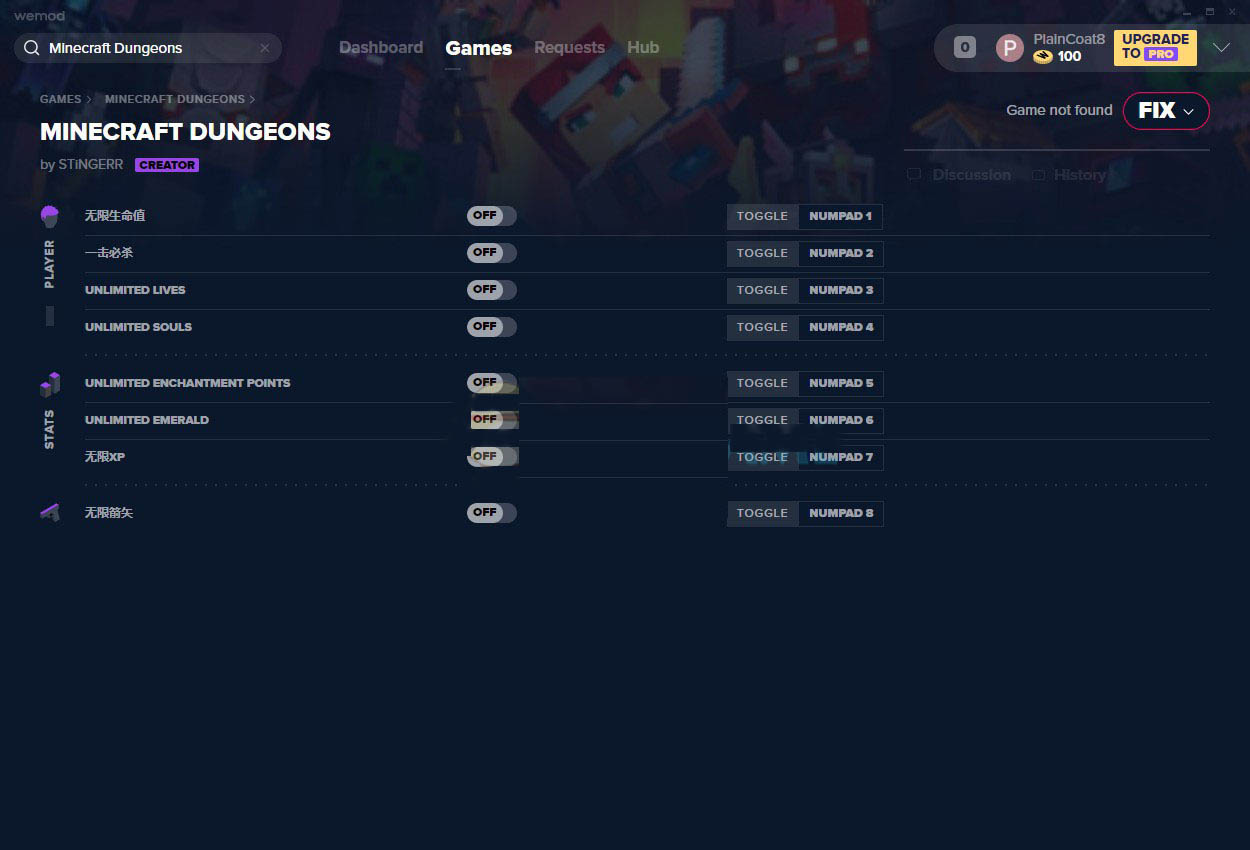
Task: Switch to the Games tab
Action: 479,48
